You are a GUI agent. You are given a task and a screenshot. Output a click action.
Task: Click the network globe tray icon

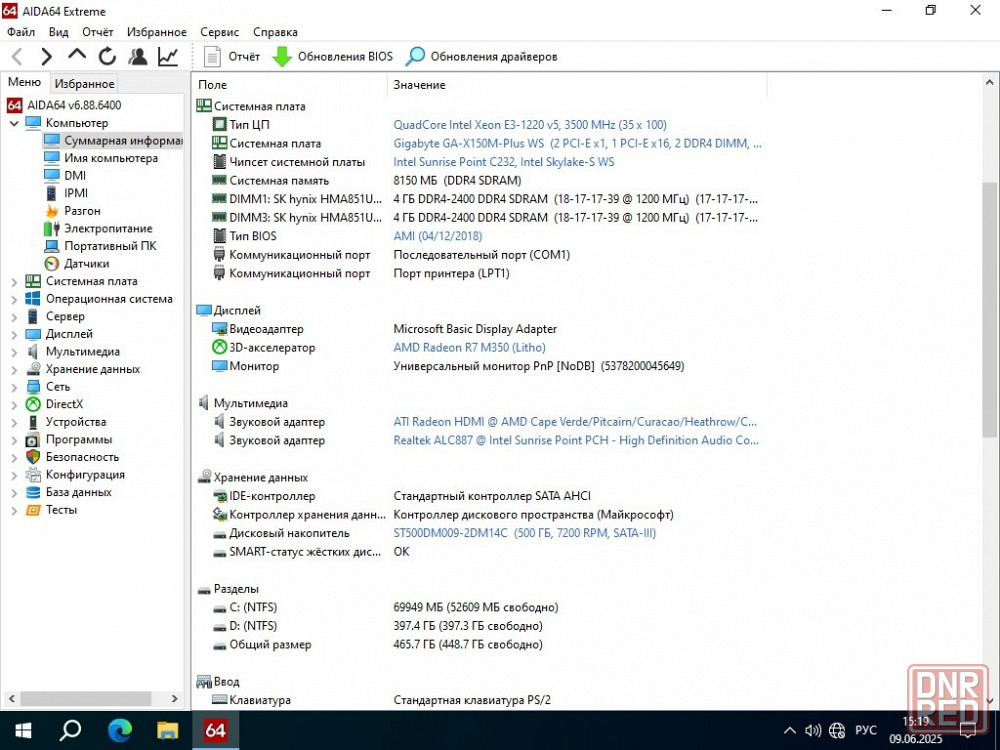(837, 731)
